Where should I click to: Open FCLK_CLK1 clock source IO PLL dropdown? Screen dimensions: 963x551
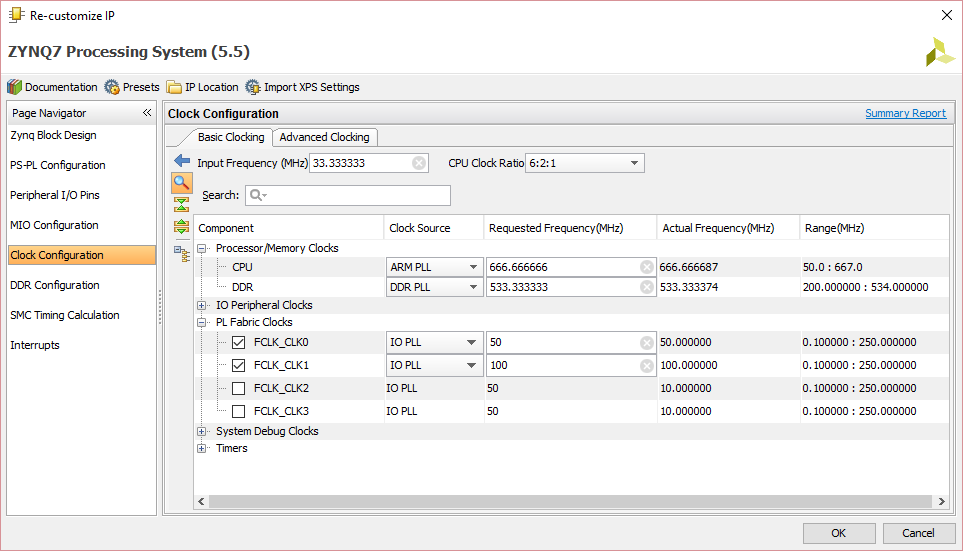(434, 365)
